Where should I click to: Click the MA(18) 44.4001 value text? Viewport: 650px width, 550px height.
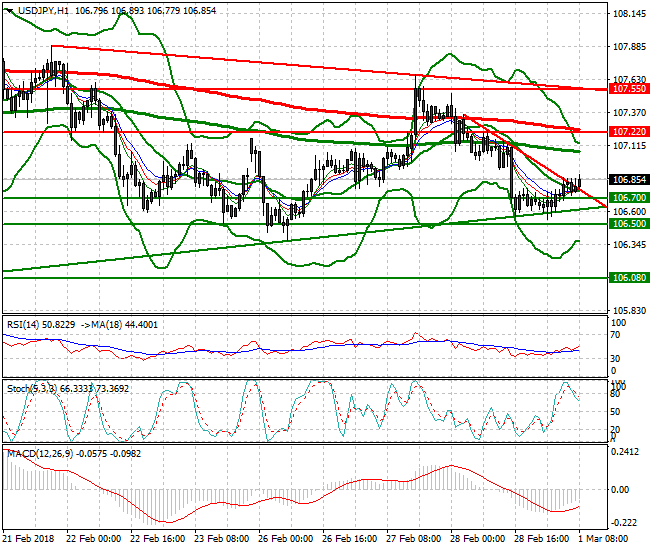[x=124, y=325]
